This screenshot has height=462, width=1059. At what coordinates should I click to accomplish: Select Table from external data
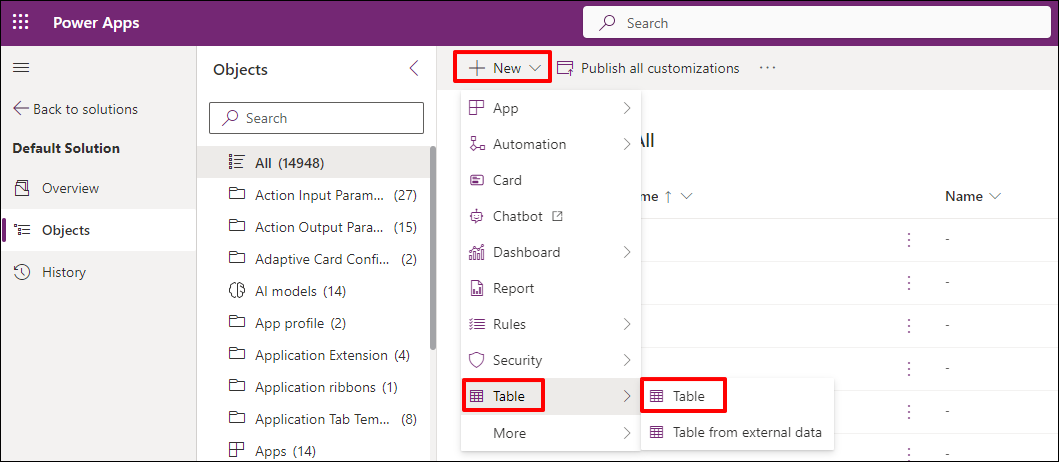(738, 432)
